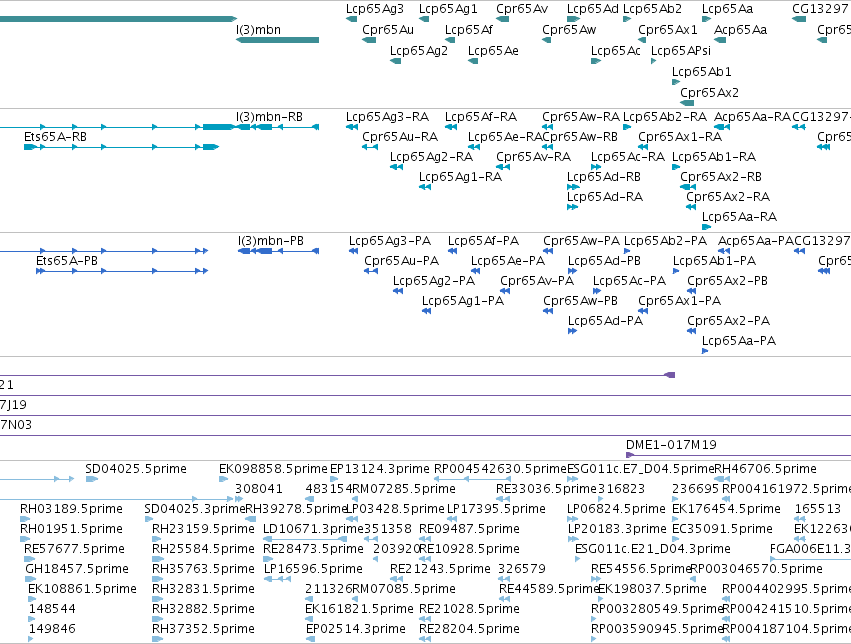Select the Lcp65Ad-RB transcript label
Image resolution: width=851 pixels, height=644 pixels.
pos(604,177)
